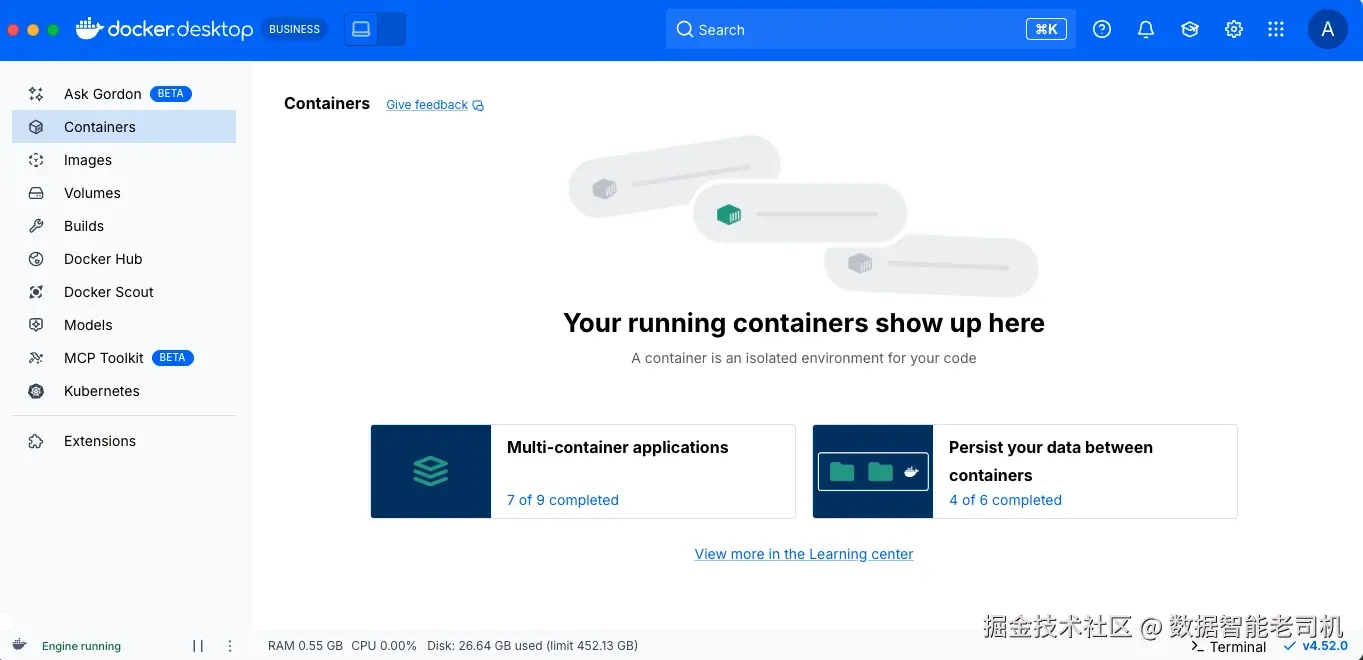Click the BETA badge beside MCP Toolkit
Viewport: 1363px width, 660px height.
173,358
